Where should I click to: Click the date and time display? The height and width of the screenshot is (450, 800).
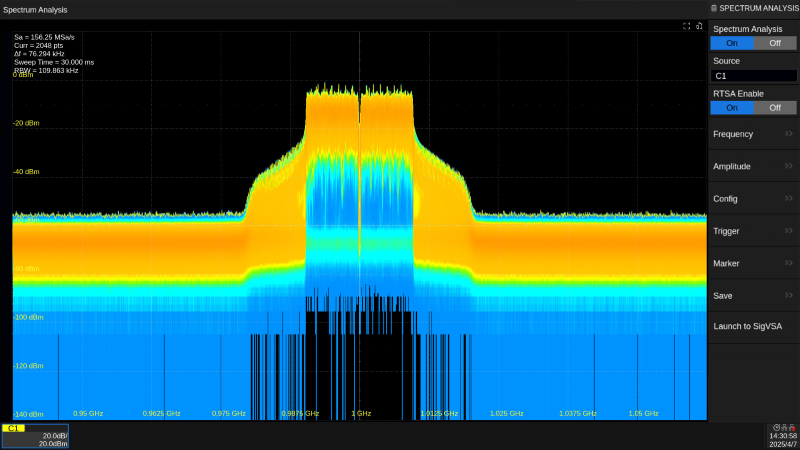point(782,440)
